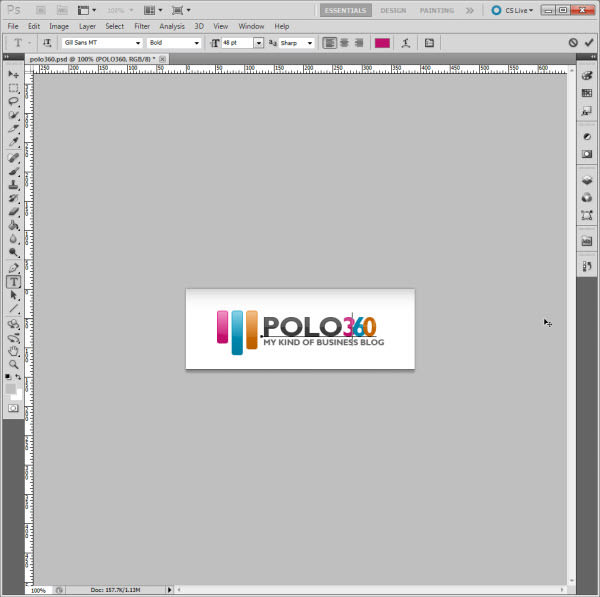Select the Pen tool
This screenshot has width=600, height=597.
(x=13, y=268)
